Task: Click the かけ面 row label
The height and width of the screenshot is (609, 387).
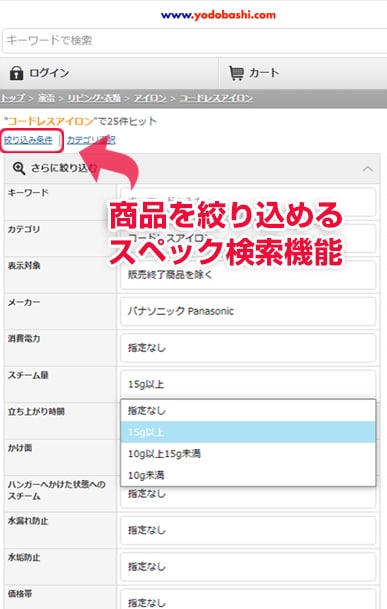Action: click(20, 448)
